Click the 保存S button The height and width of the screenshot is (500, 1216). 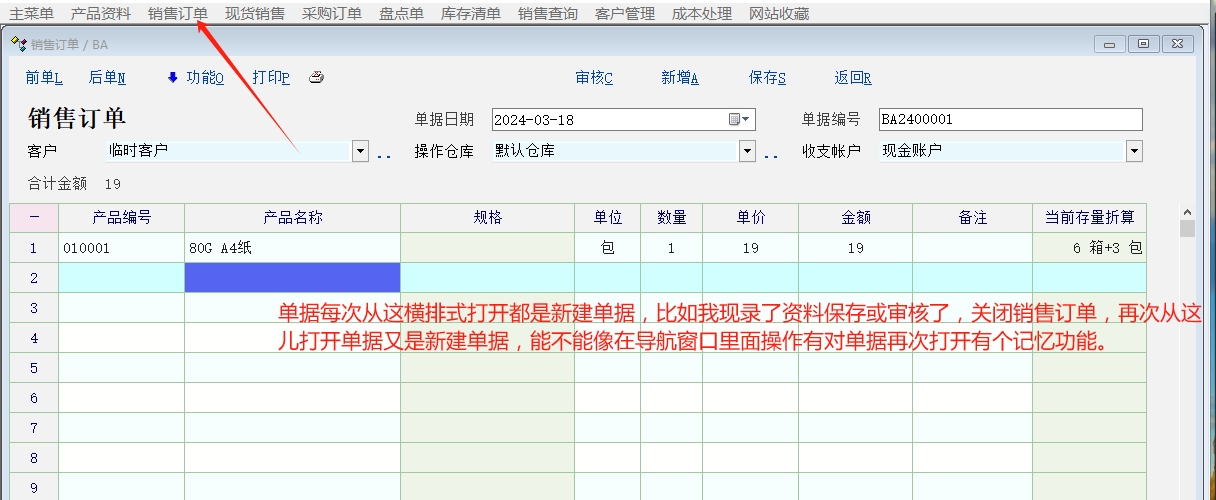coord(767,78)
